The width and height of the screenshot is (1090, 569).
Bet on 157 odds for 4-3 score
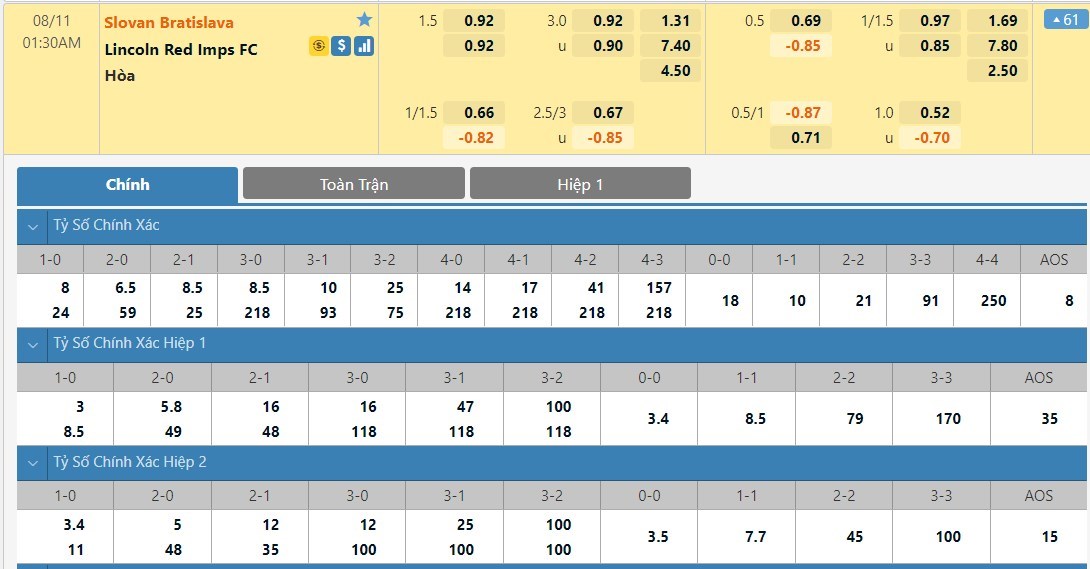(659, 288)
